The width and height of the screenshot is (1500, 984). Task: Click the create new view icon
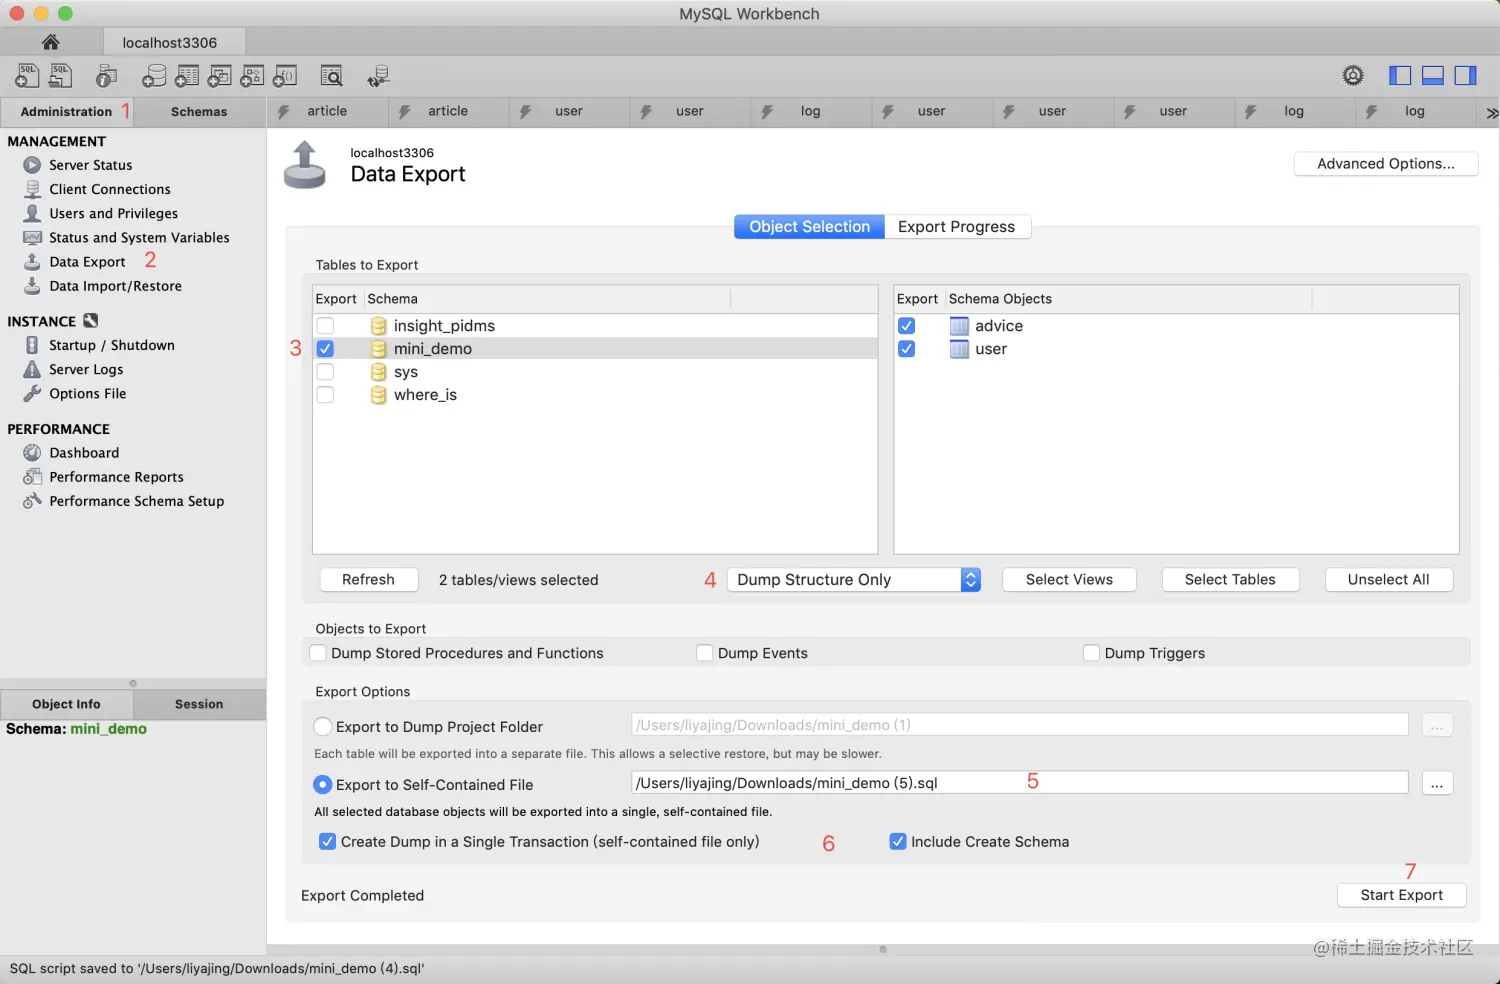[219, 76]
